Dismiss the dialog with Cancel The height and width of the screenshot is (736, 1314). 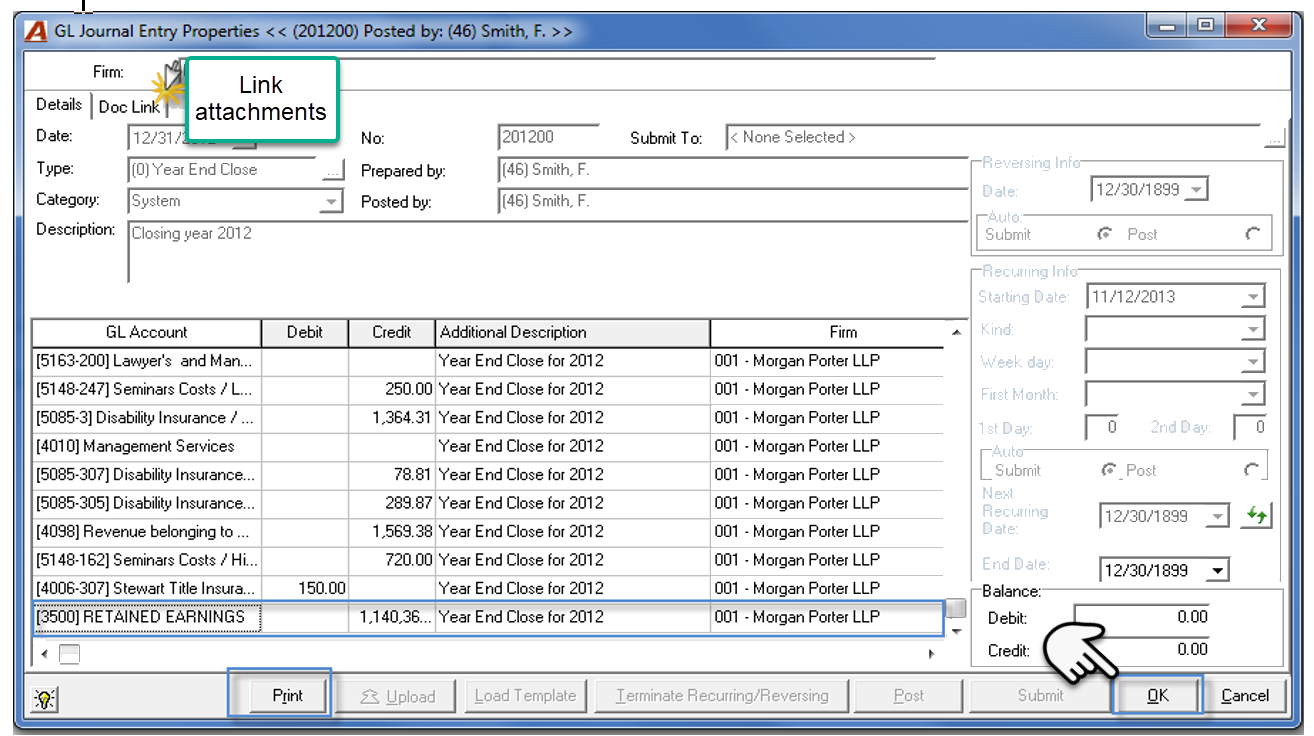(1245, 696)
